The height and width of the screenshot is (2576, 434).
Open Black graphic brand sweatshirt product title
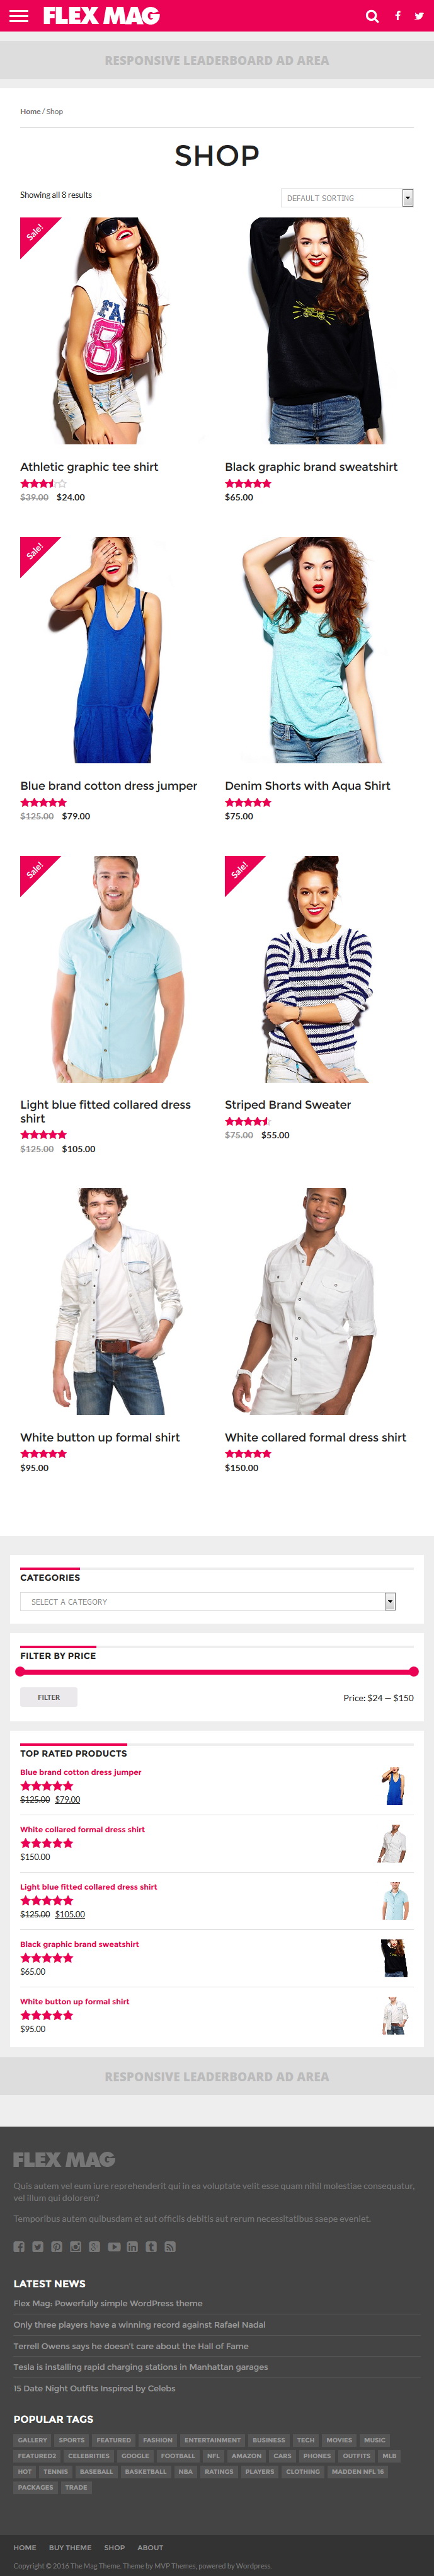point(311,467)
